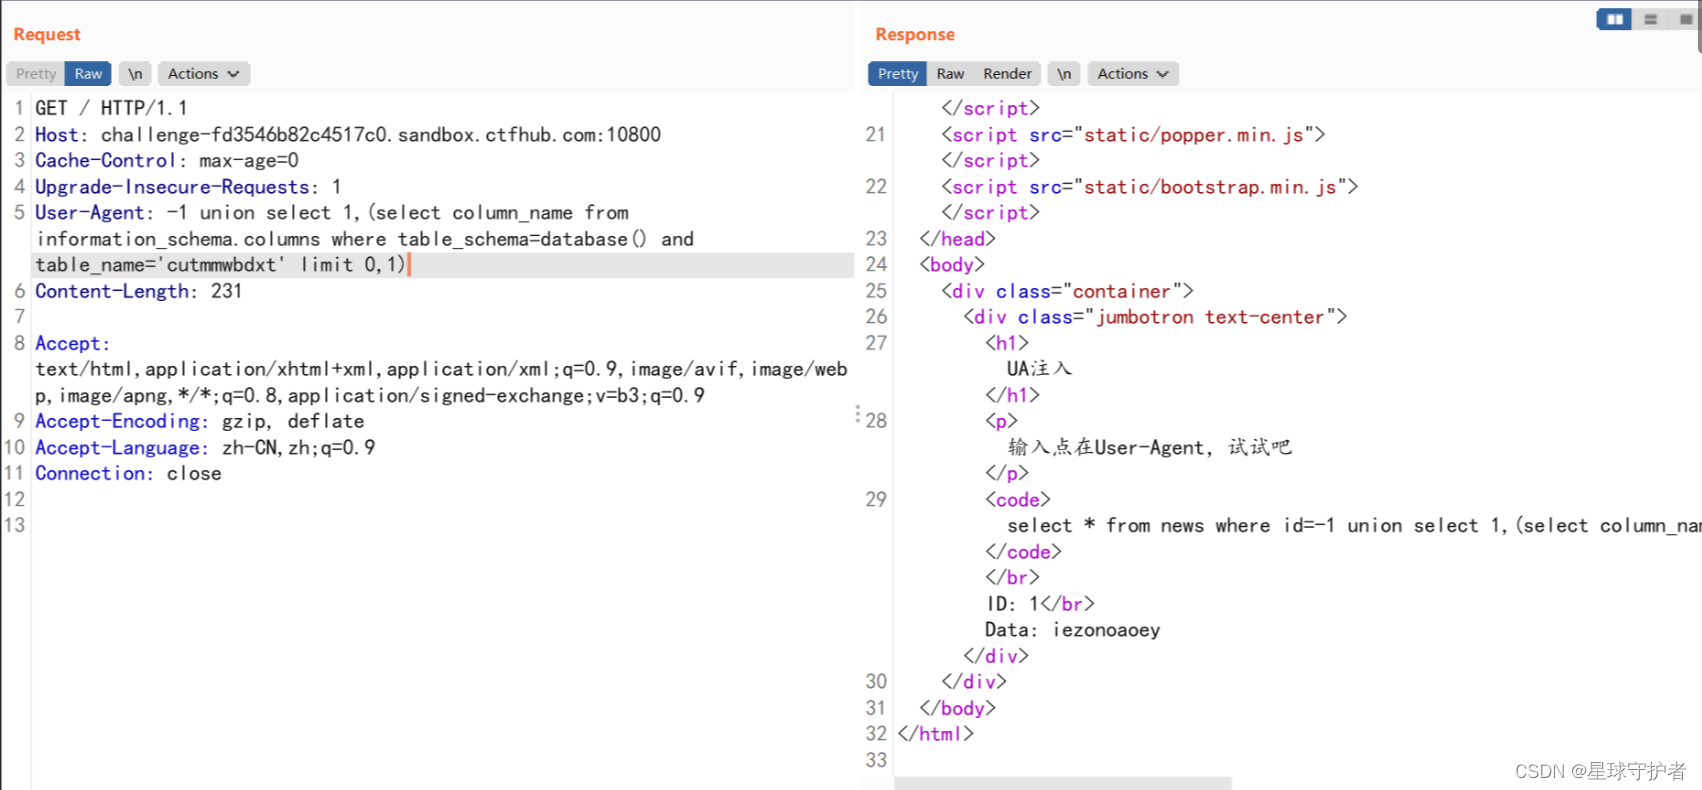The width and height of the screenshot is (1702, 790).
Task: Click the Accept-Encoding: gzip, deflate line
Action: pyautogui.click(x=200, y=421)
